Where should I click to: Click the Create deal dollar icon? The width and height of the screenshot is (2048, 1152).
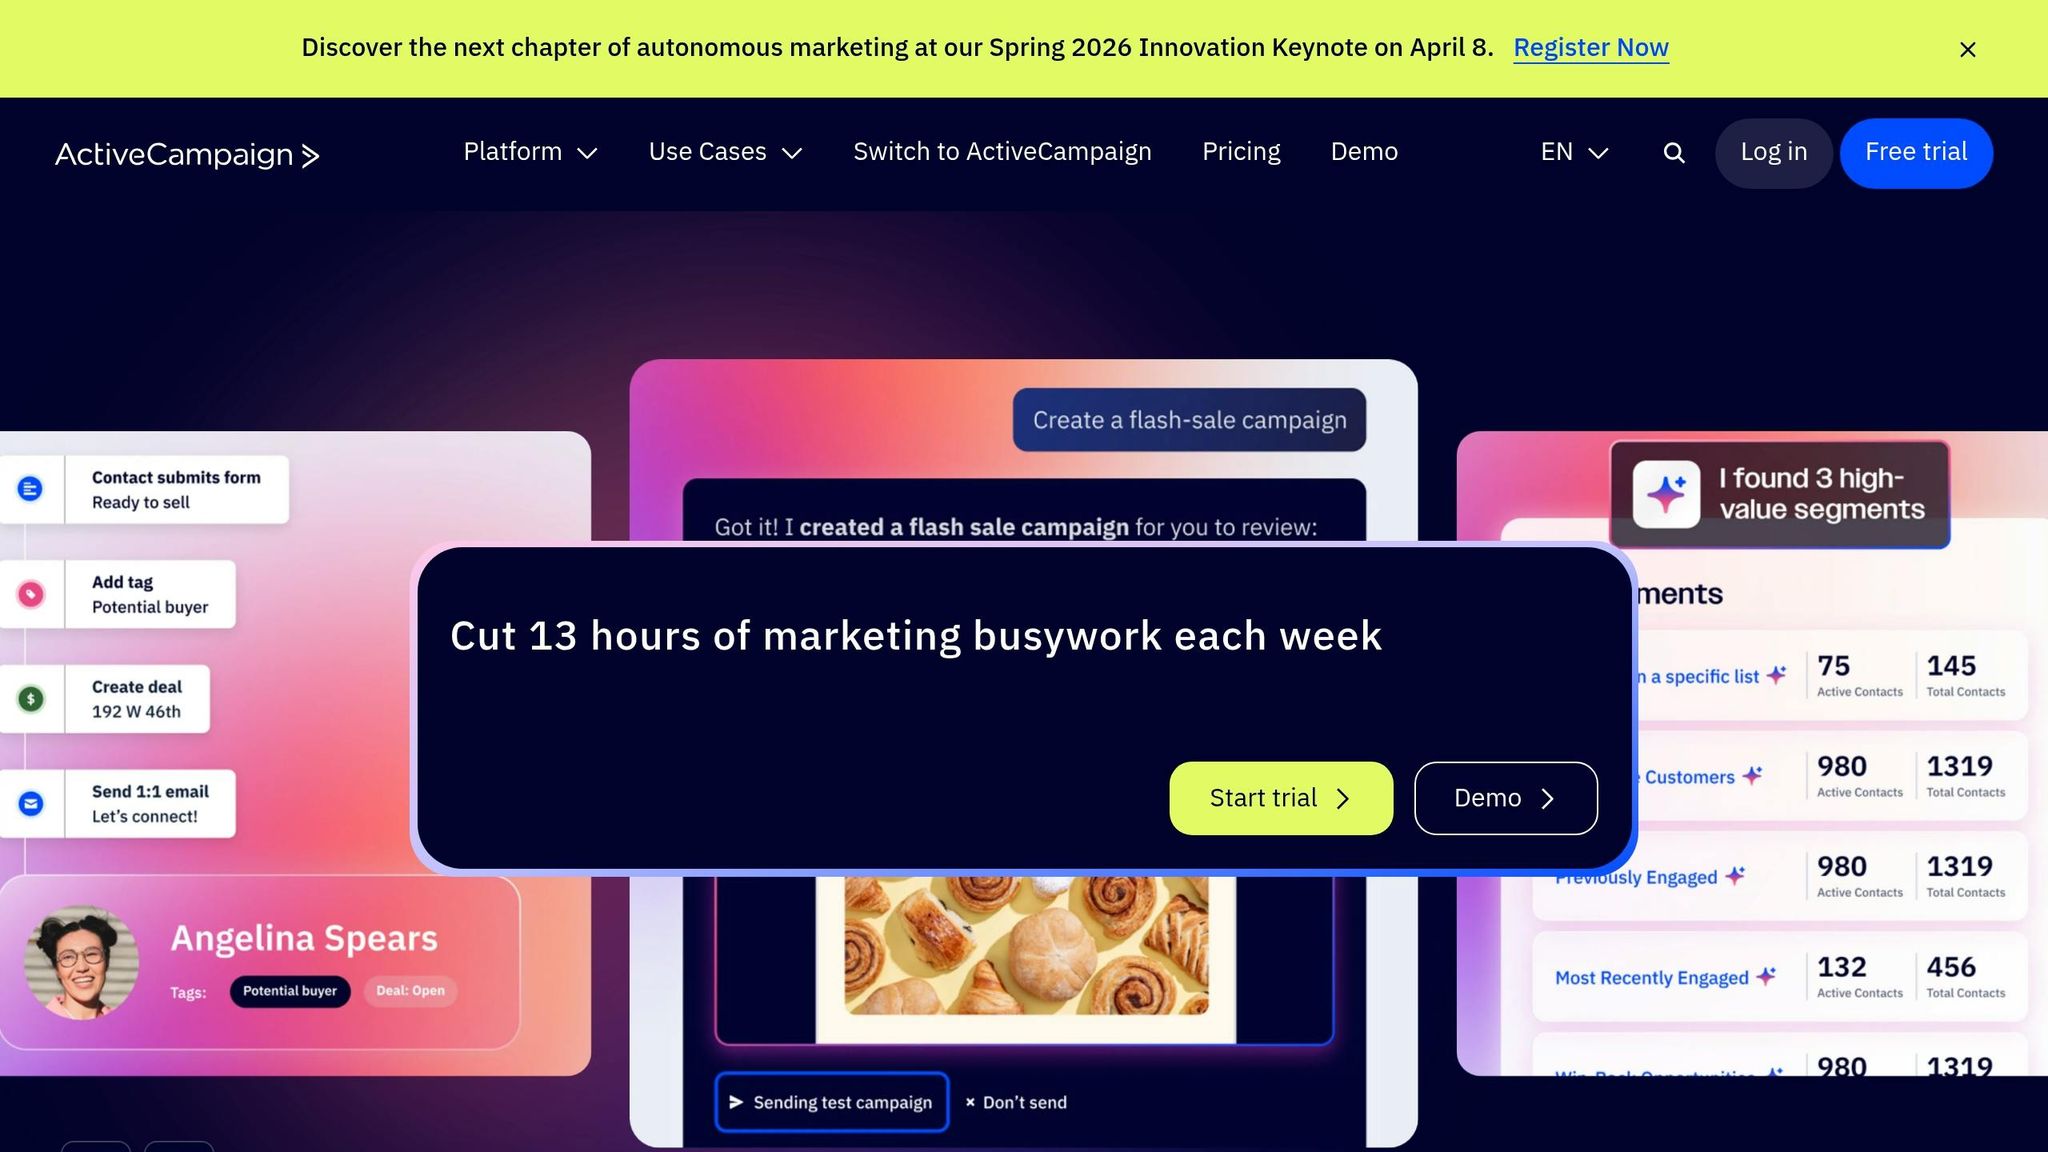tap(31, 699)
